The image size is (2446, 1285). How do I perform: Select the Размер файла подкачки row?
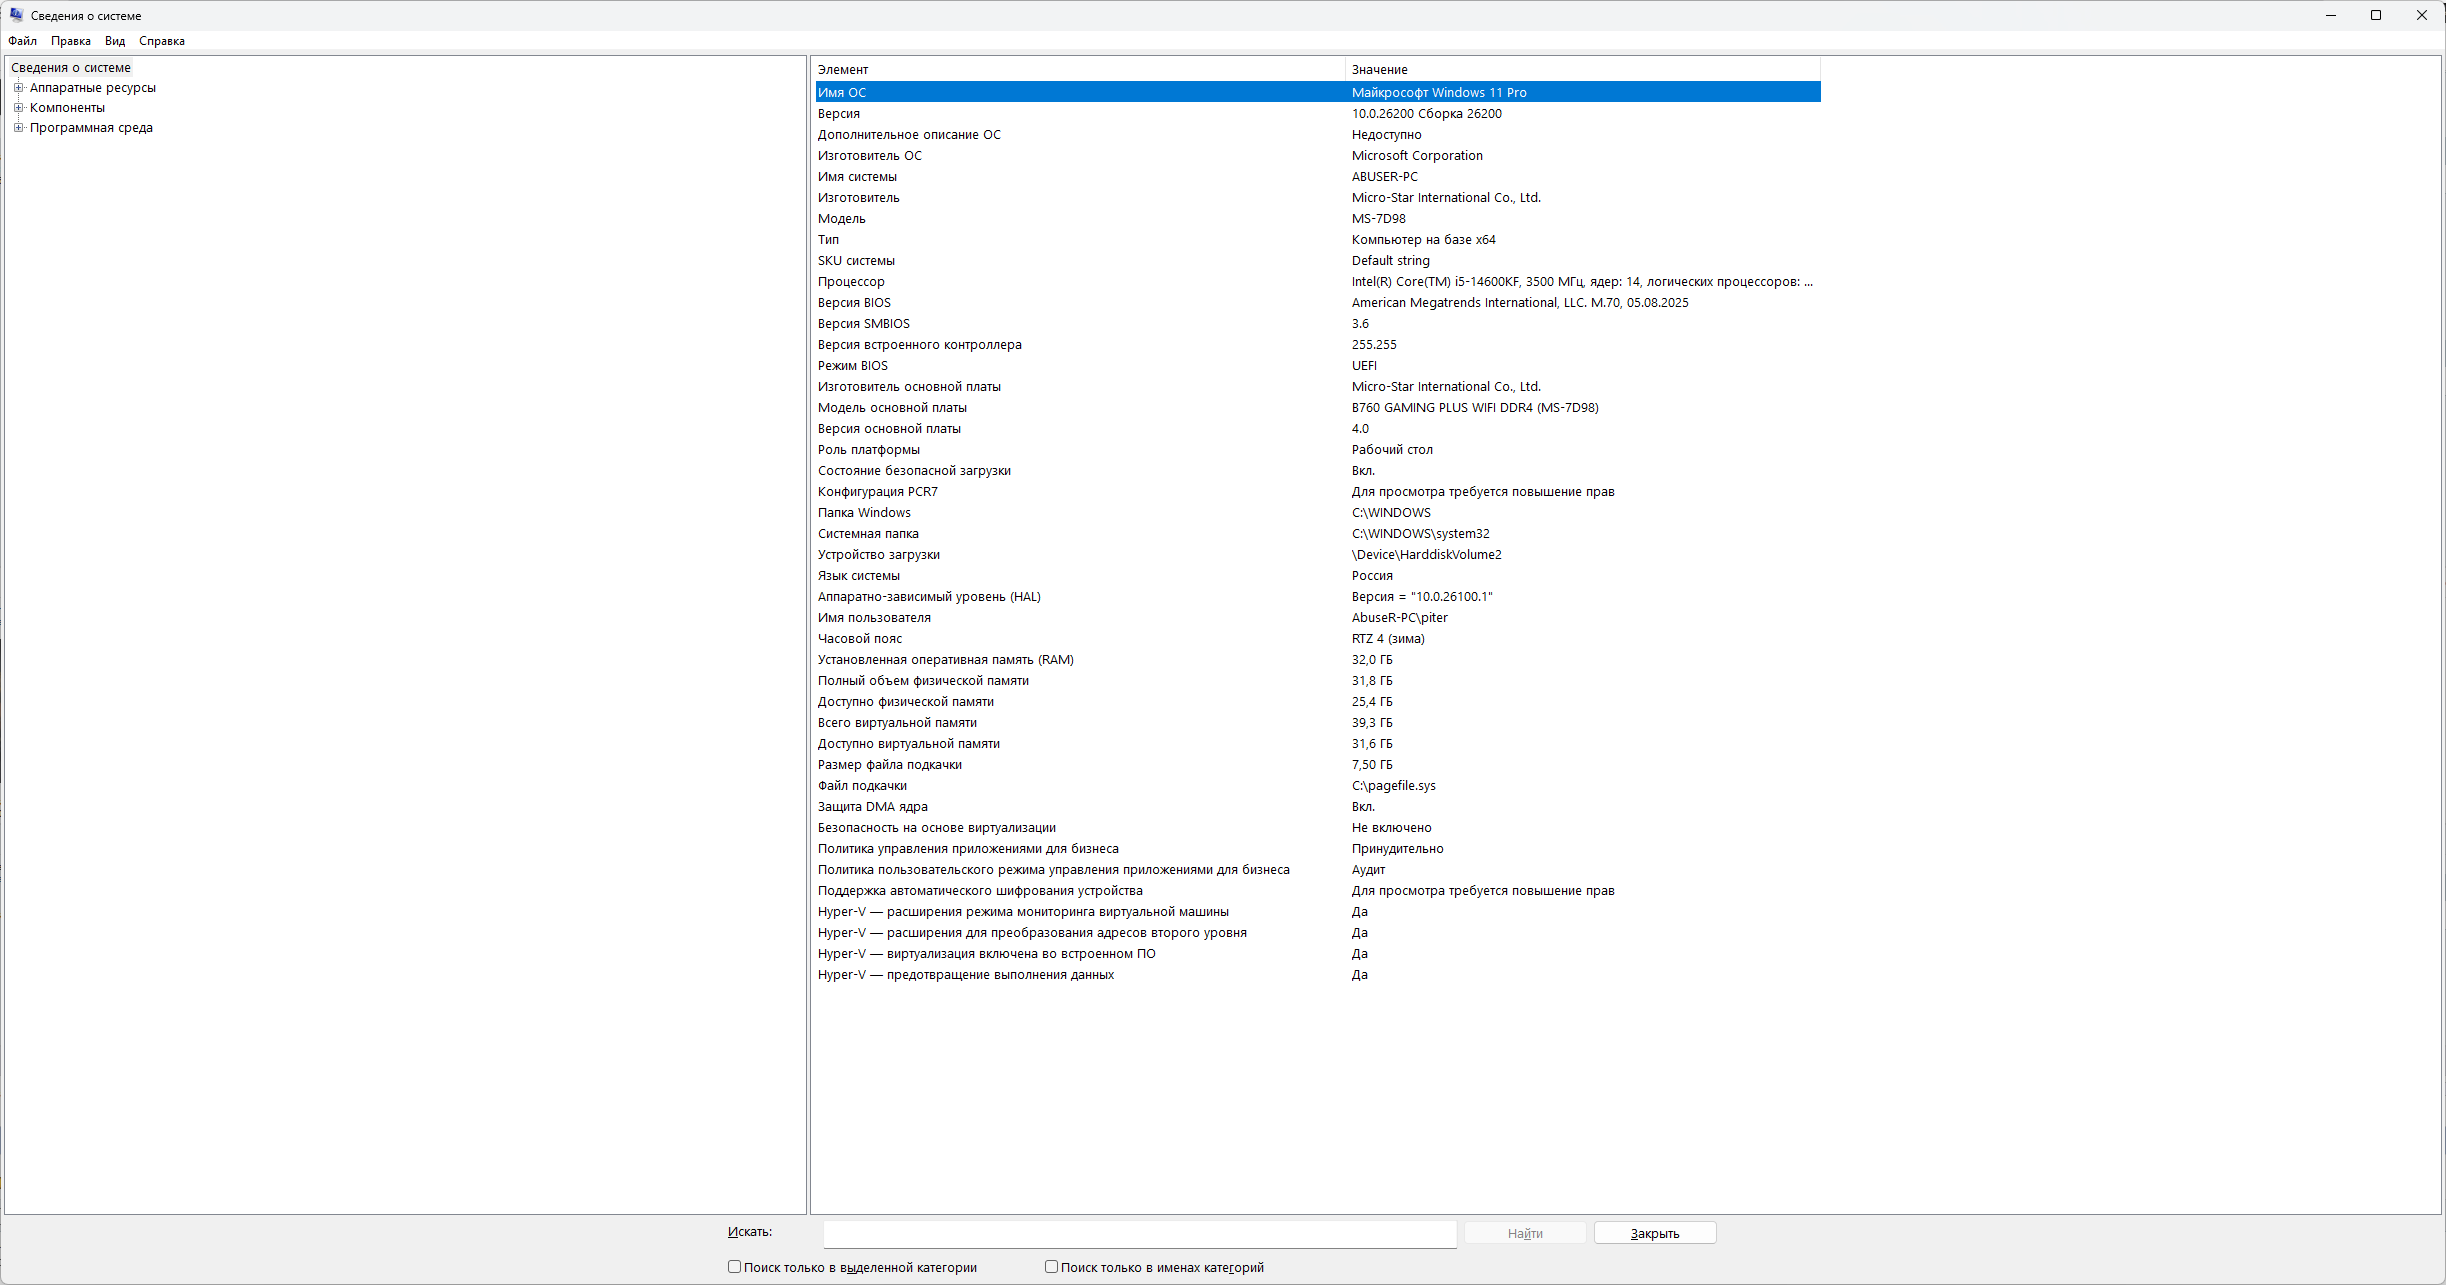point(1318,764)
